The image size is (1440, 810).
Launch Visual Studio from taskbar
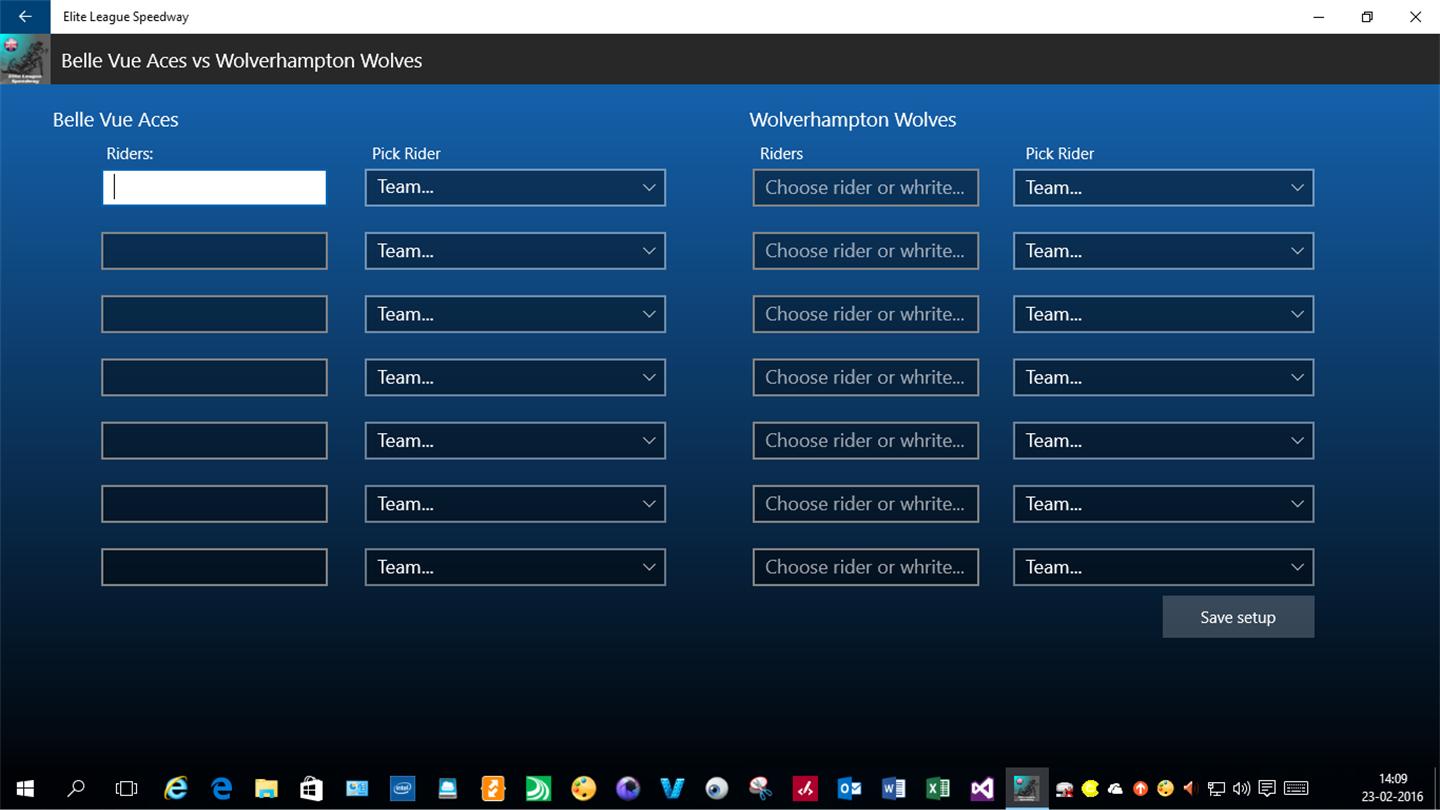coord(983,789)
